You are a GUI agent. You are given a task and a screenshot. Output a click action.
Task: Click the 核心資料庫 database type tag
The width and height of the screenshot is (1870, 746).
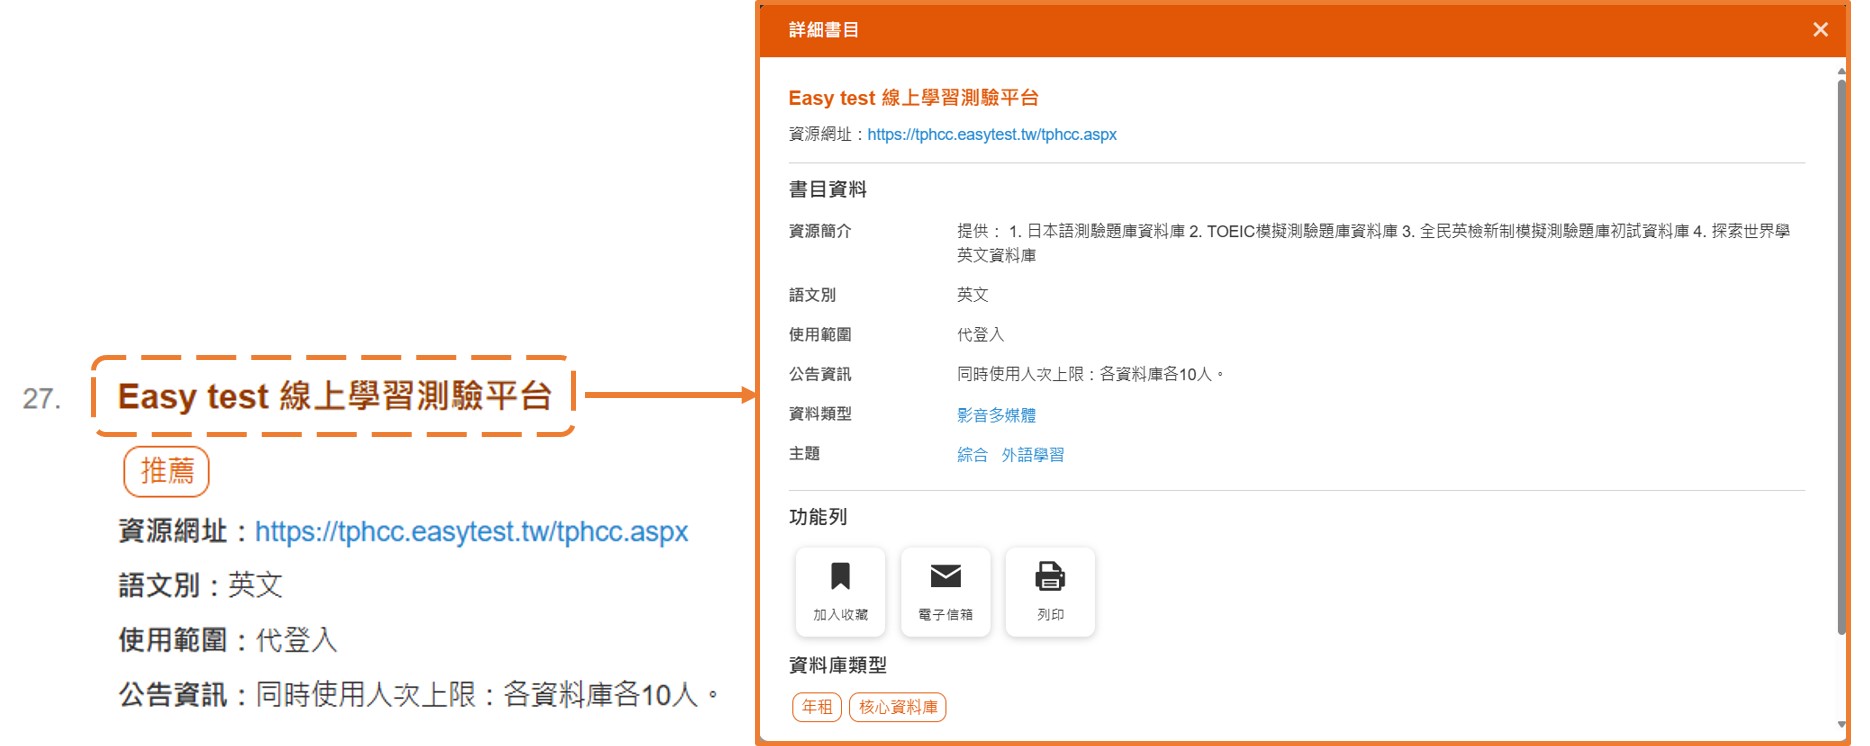pos(898,707)
